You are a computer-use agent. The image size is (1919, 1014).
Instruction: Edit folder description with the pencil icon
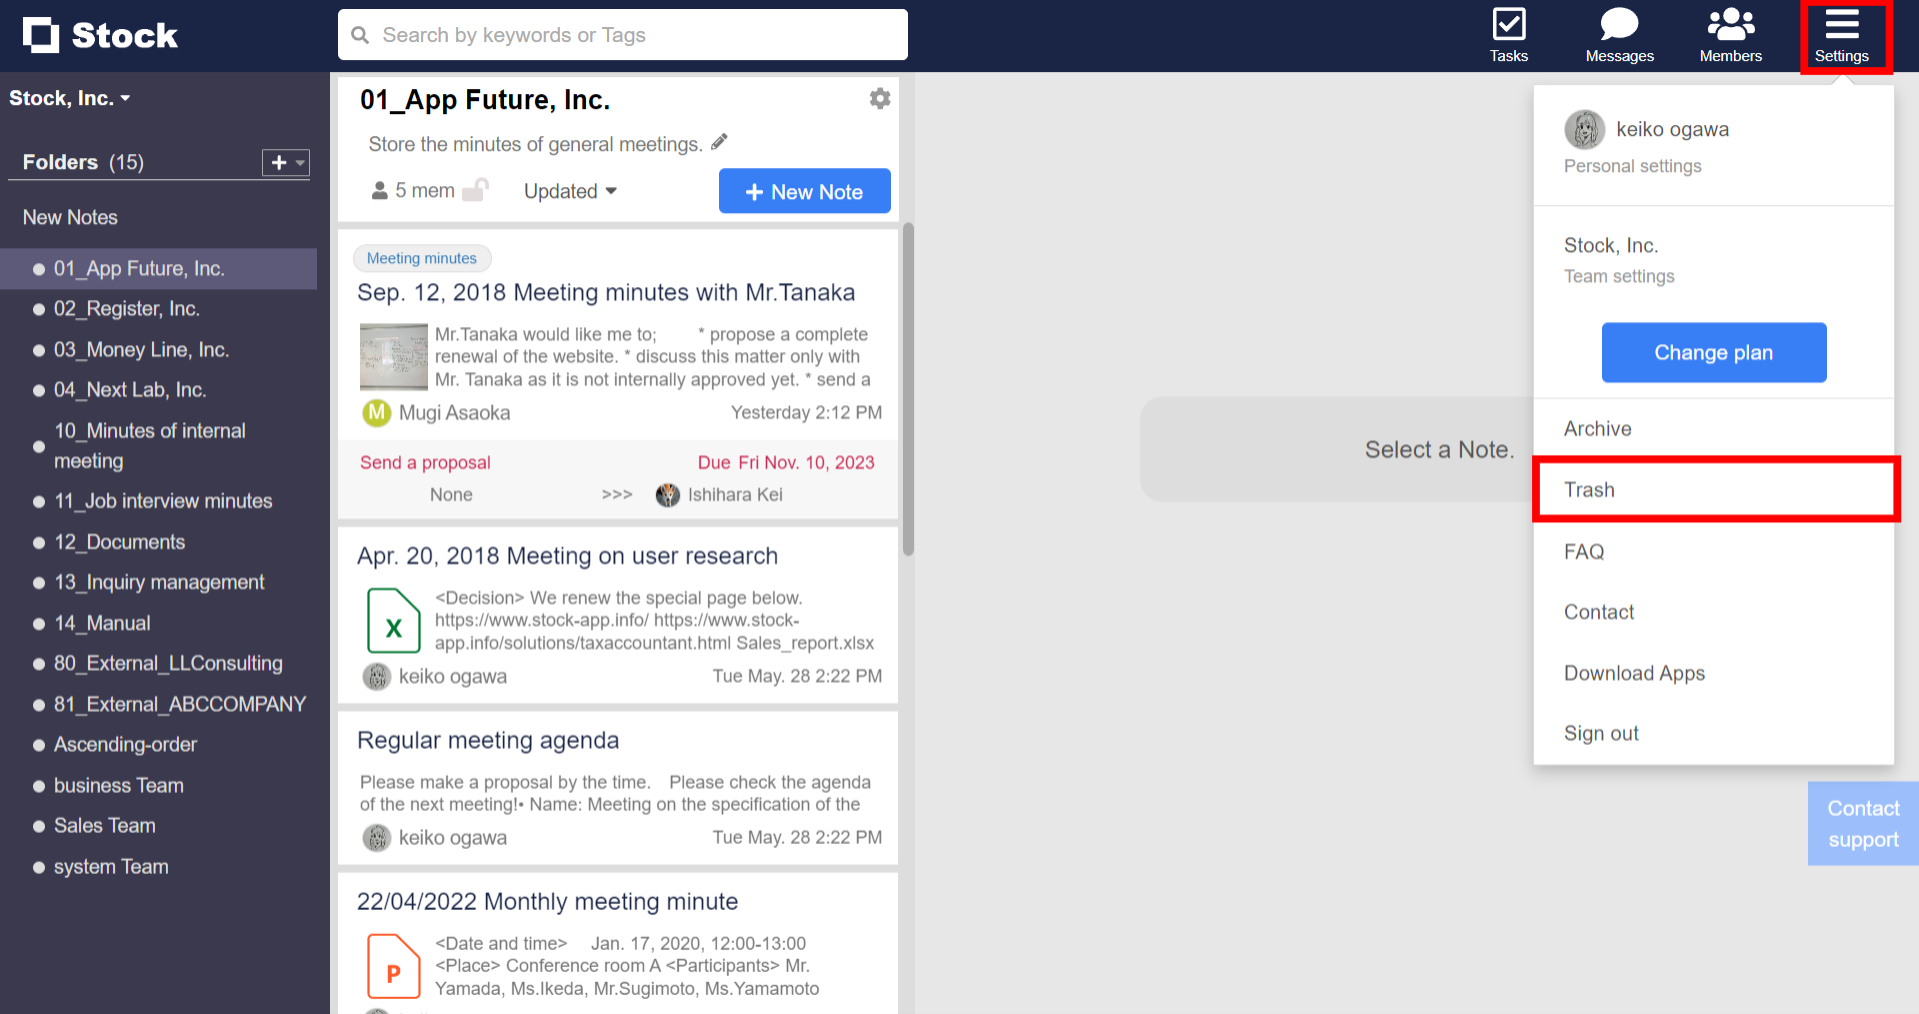tap(719, 142)
